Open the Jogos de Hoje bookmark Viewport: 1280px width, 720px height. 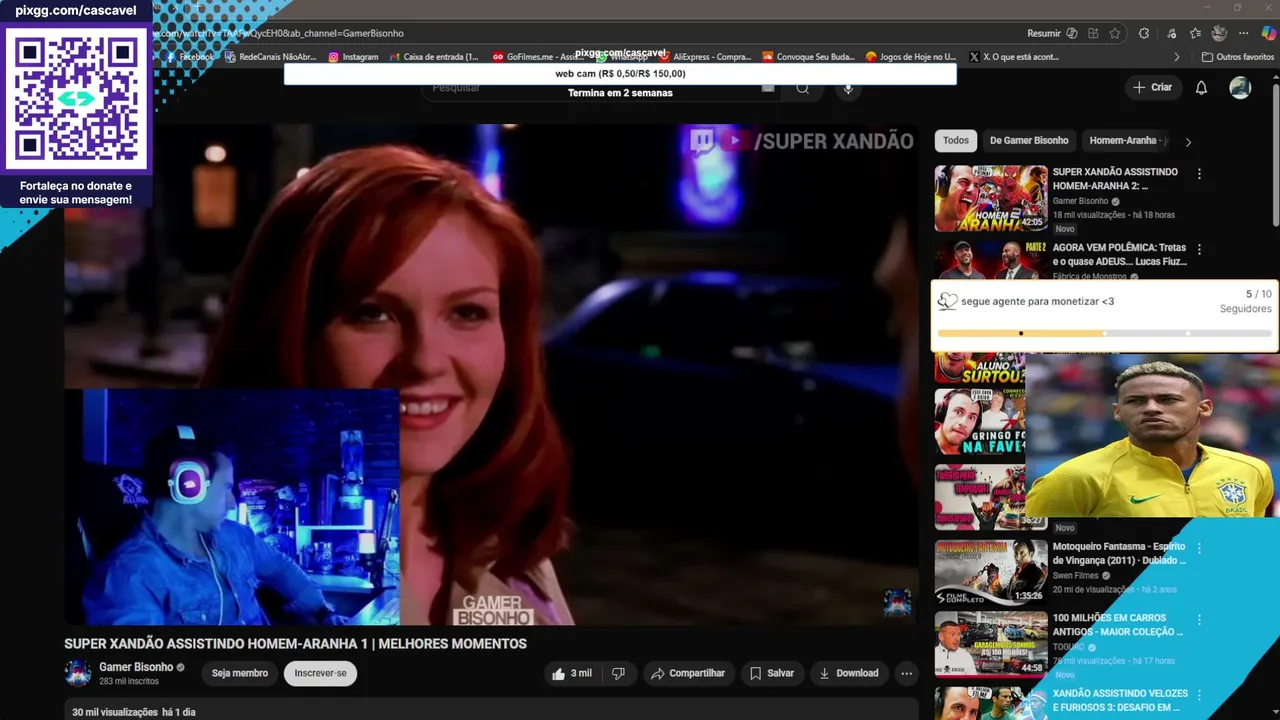912,57
